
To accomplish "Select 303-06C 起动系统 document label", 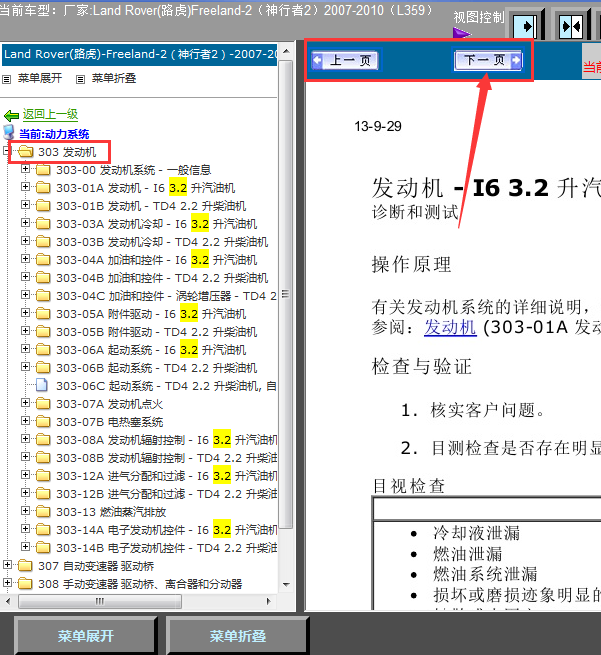I will pos(166,386).
